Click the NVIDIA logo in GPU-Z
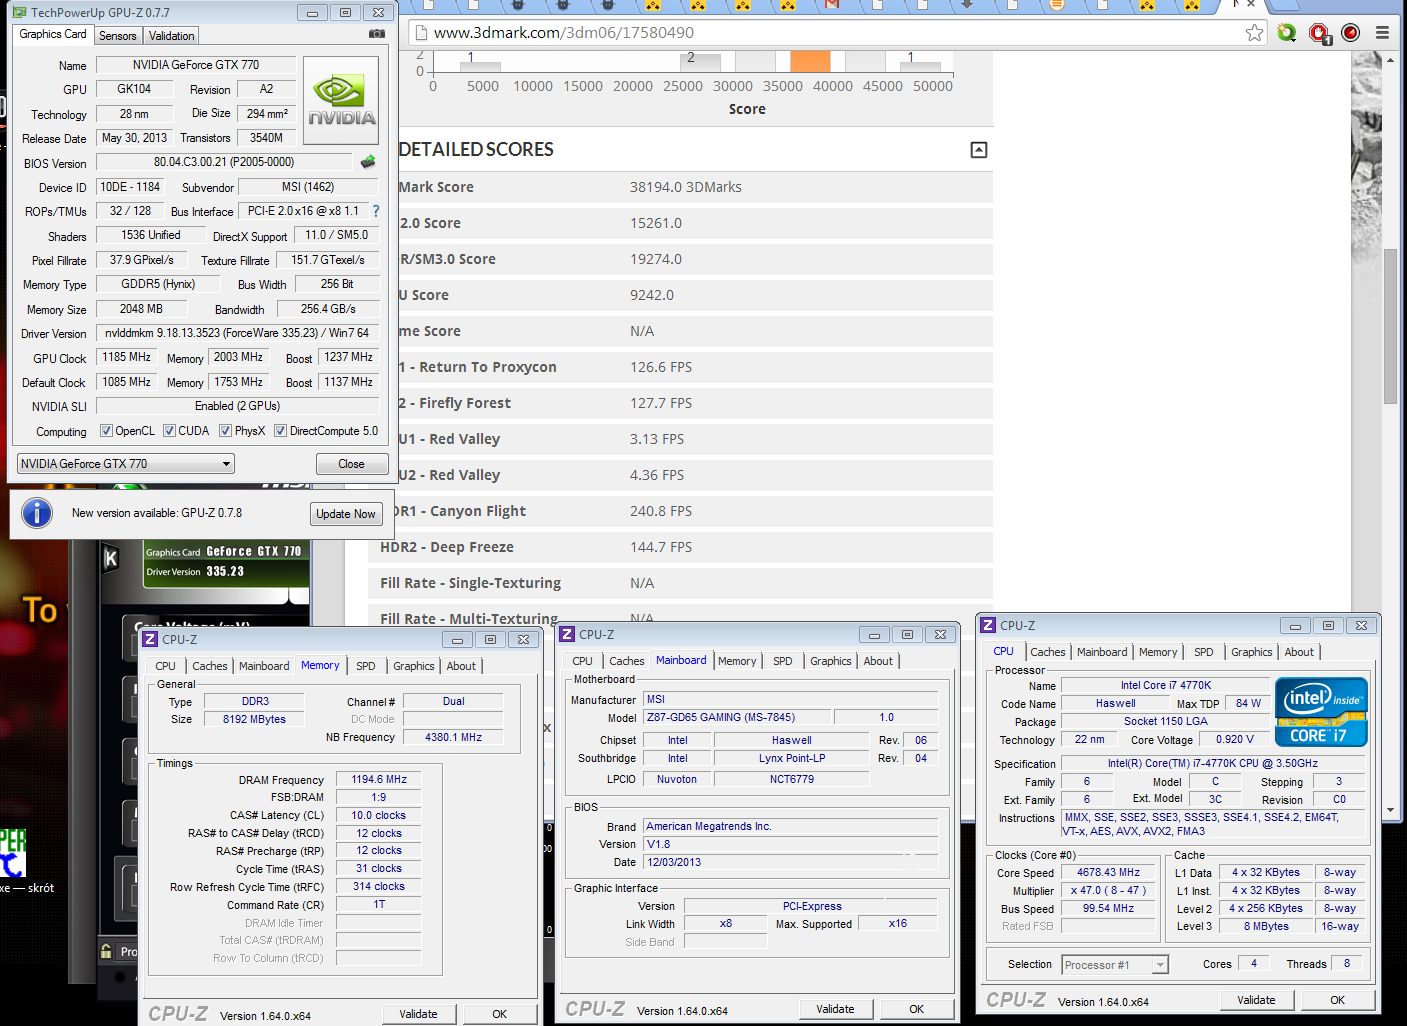The height and width of the screenshot is (1026, 1407). coord(341,101)
